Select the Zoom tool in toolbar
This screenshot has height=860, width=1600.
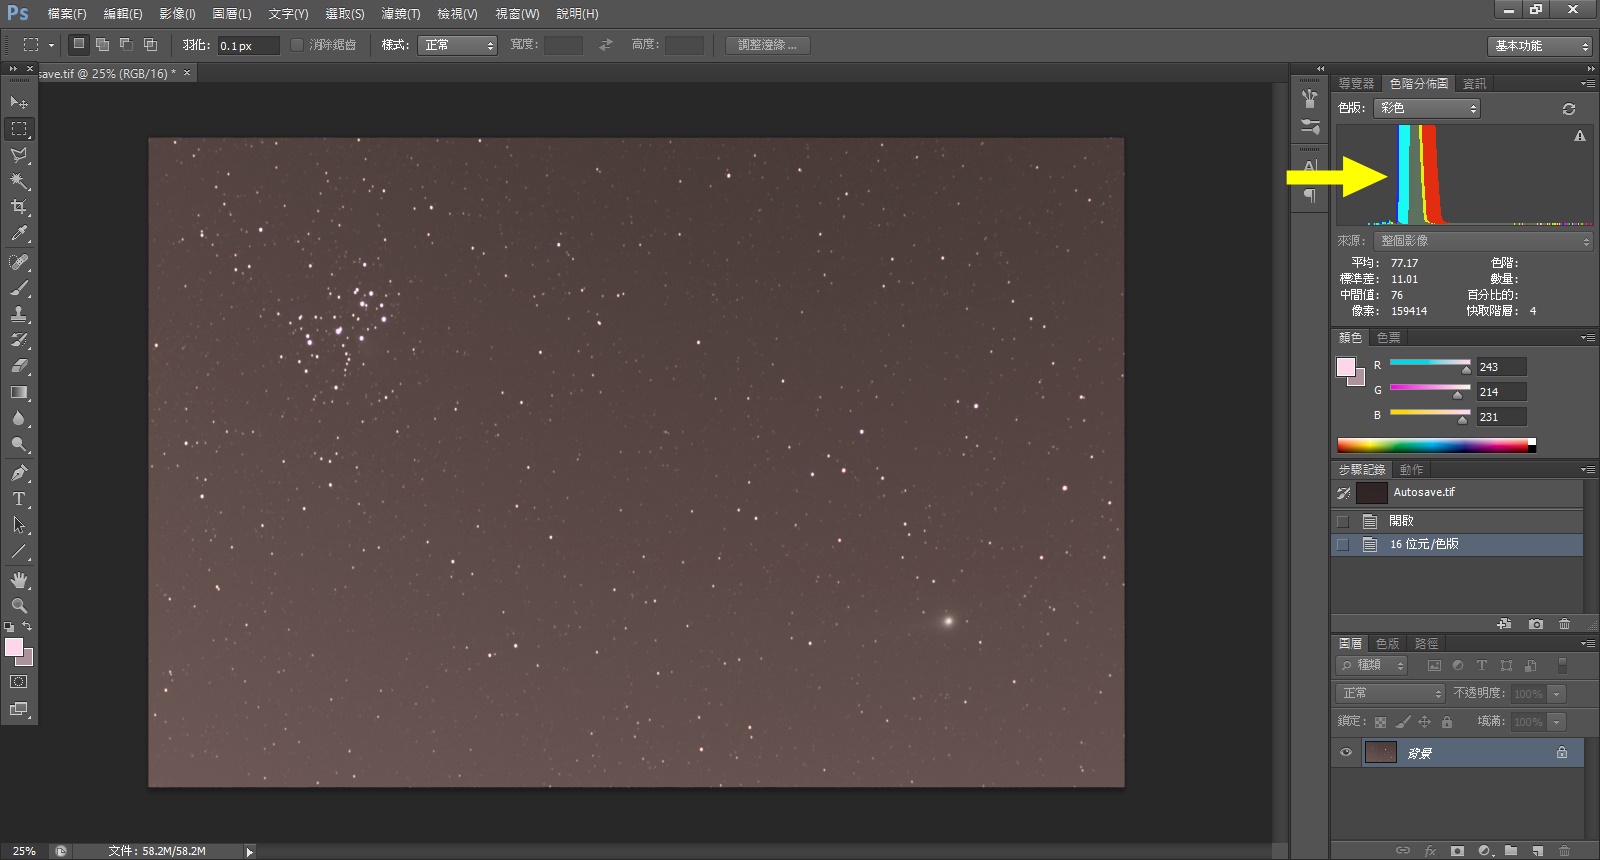click(x=19, y=606)
